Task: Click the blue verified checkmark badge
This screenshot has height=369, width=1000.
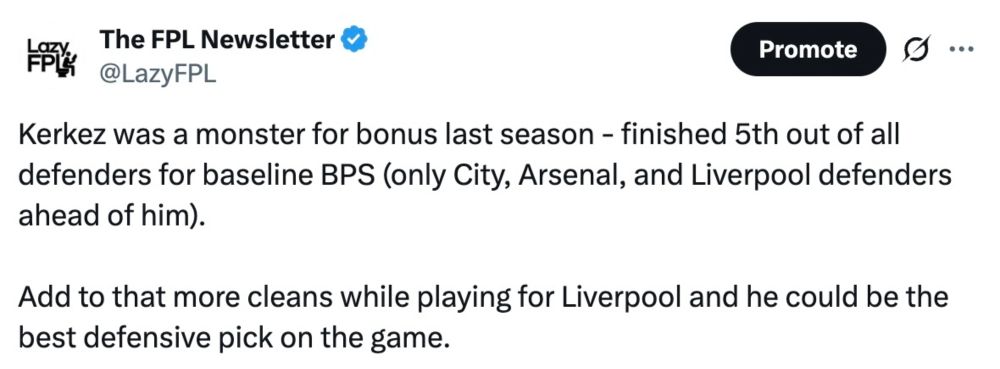Action: coord(354,40)
